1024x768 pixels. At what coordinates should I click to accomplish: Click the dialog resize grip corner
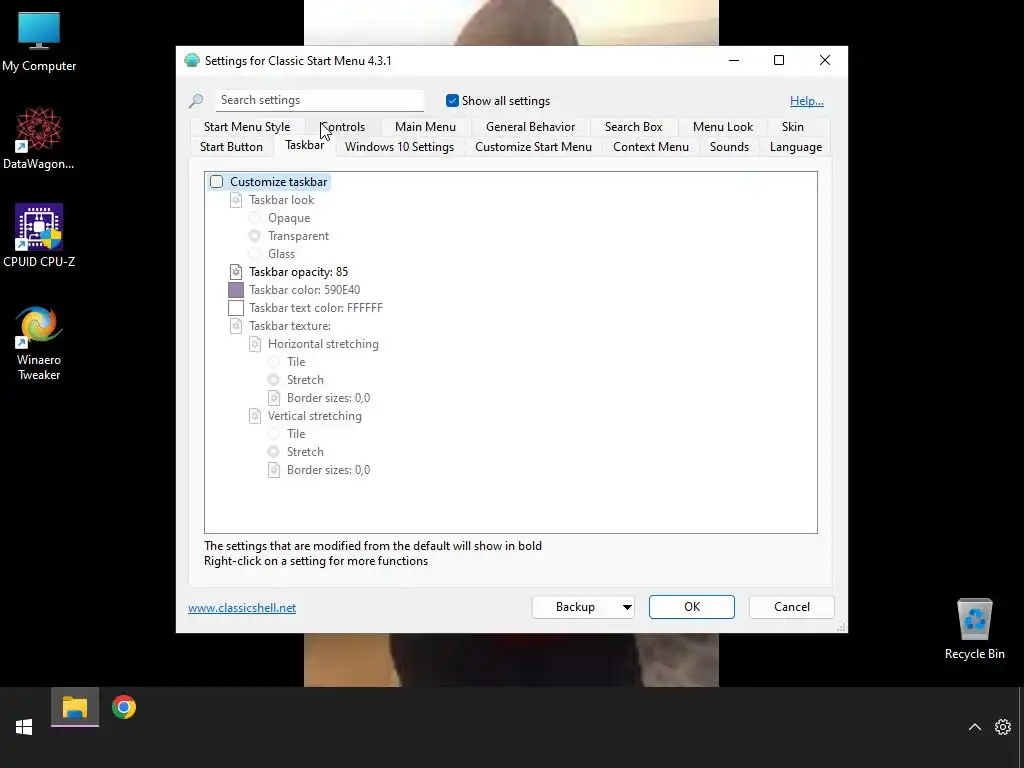pos(841,626)
